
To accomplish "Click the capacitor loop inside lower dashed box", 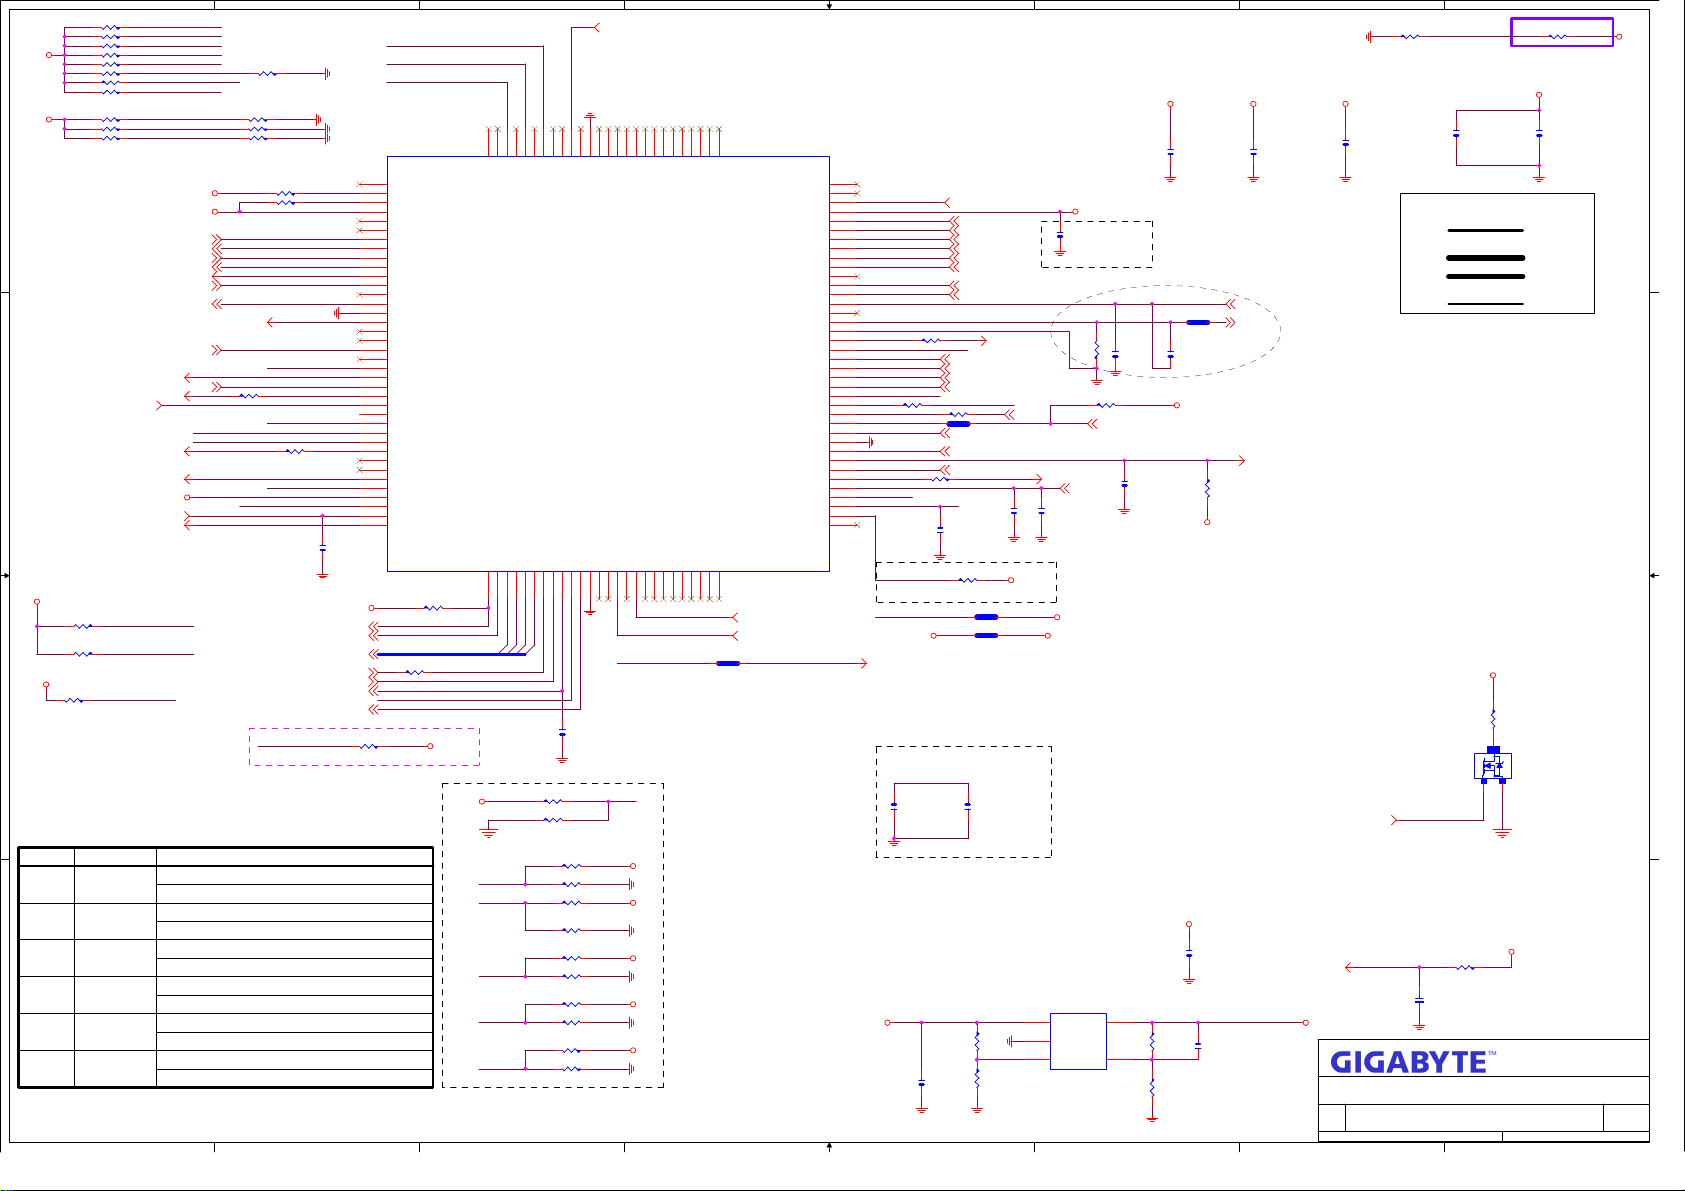I will 931,810.
